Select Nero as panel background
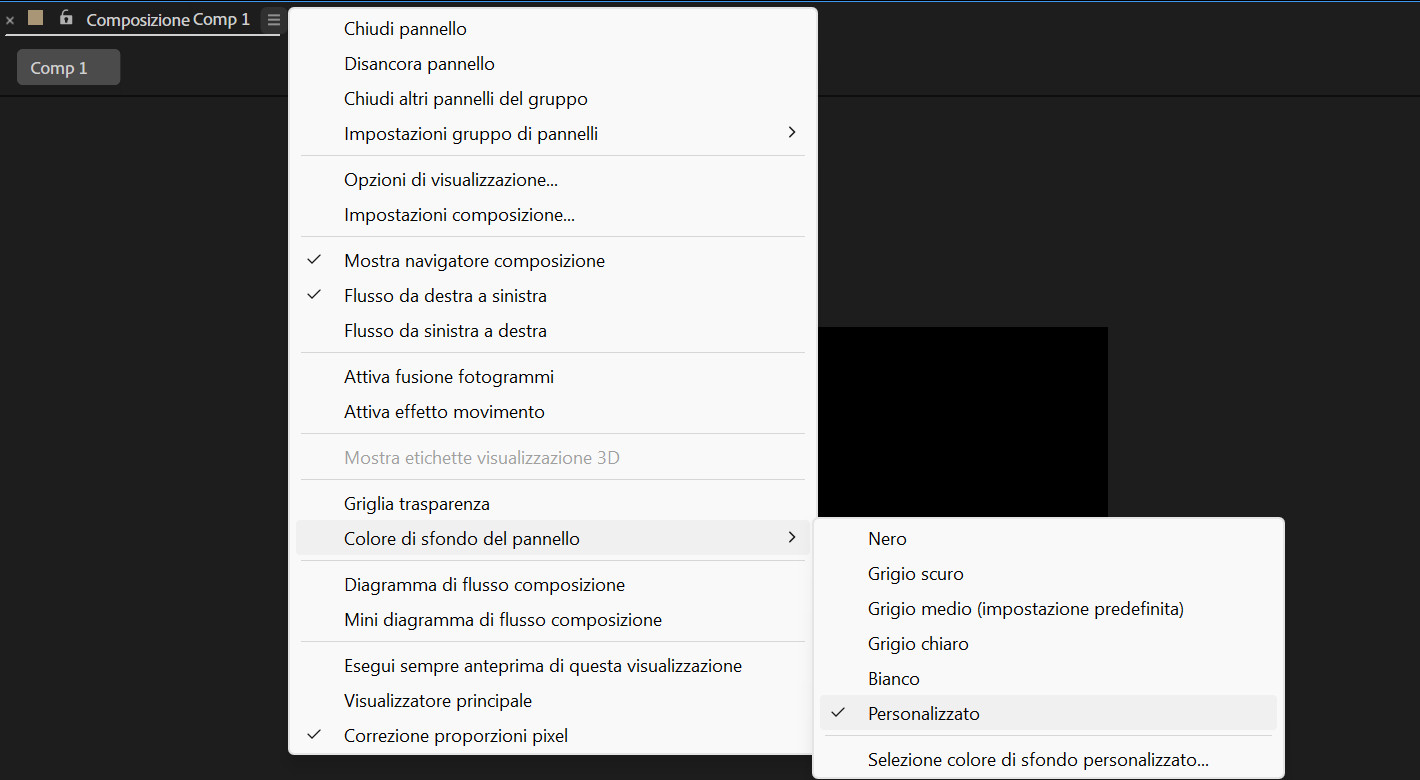 click(x=887, y=539)
